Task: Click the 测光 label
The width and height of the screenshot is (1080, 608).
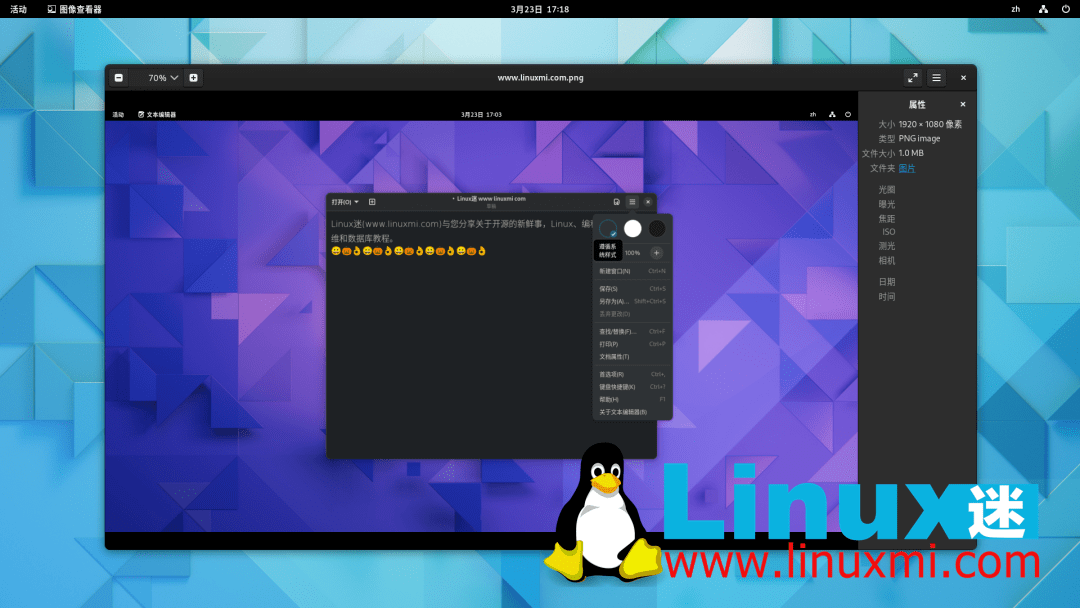Action: (x=886, y=246)
